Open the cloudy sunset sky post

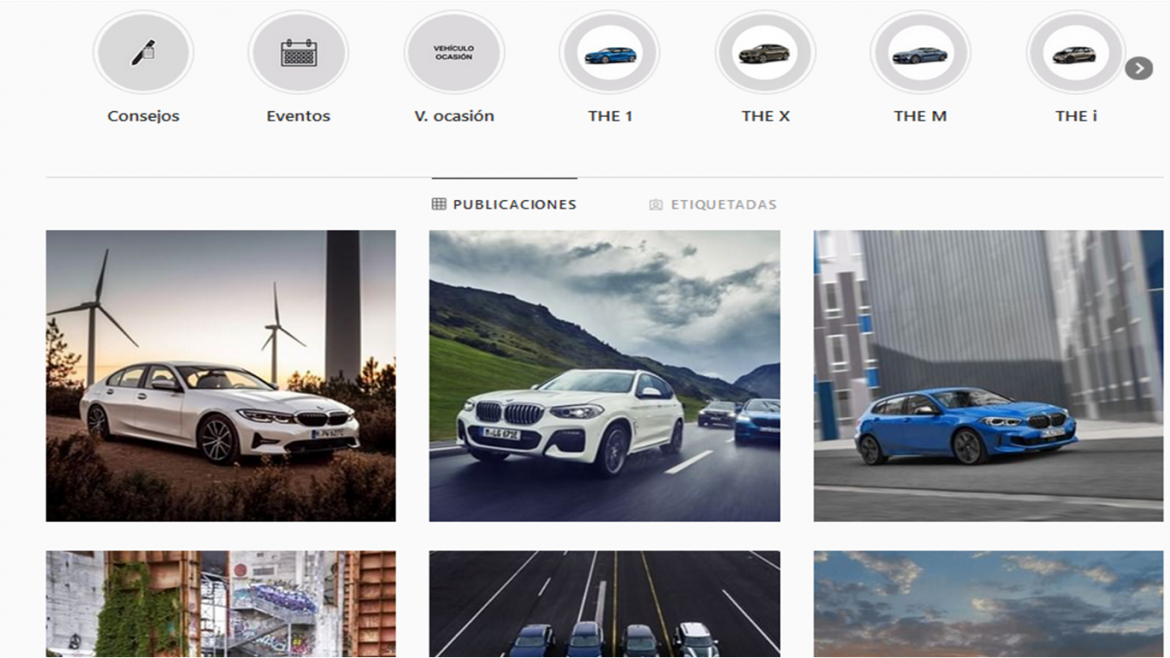coord(988,604)
